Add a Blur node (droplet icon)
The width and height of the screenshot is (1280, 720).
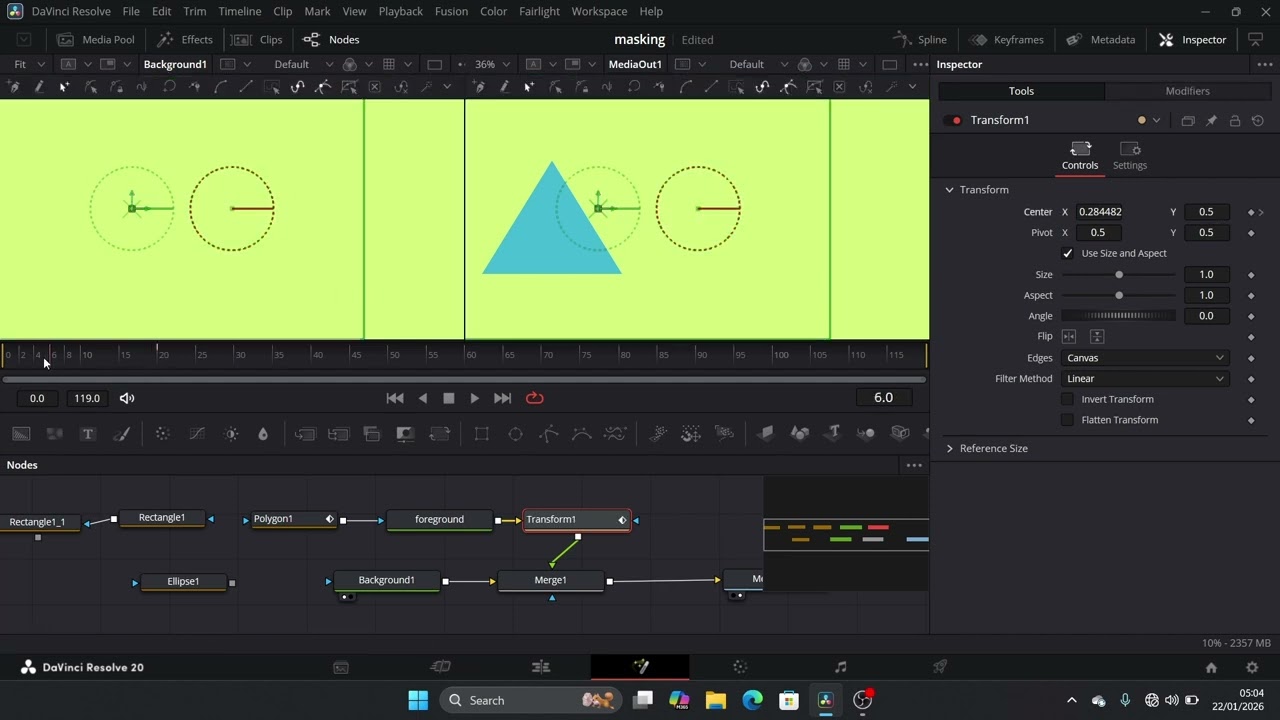pyautogui.click(x=263, y=433)
